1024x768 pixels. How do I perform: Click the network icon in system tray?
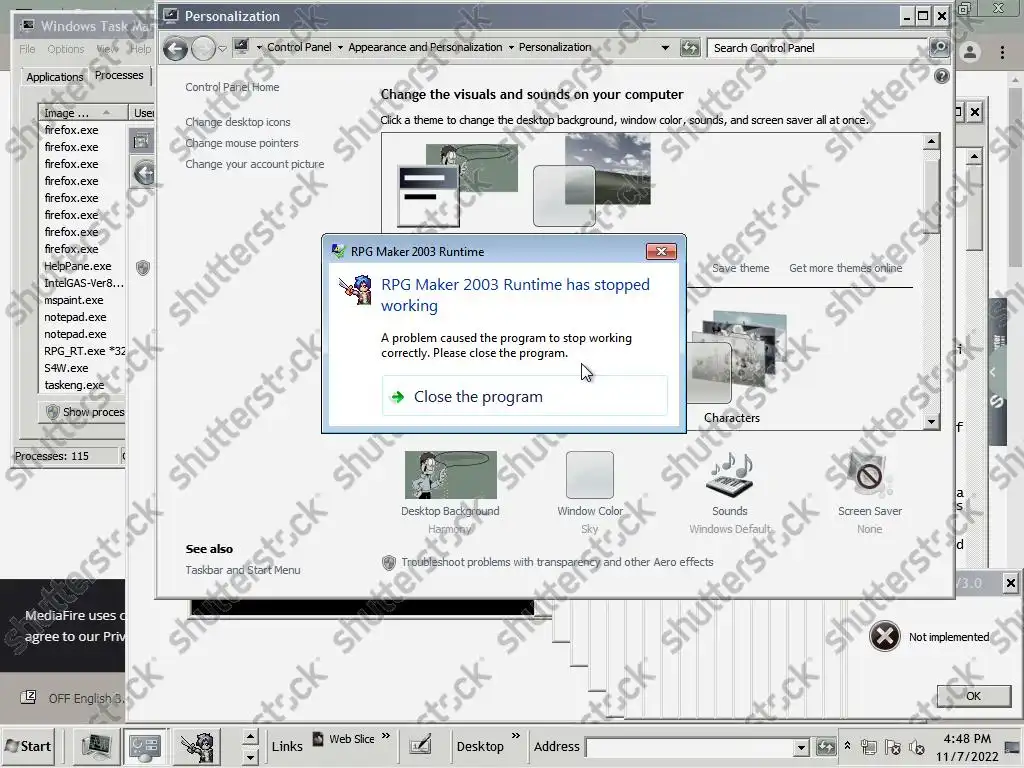(x=868, y=747)
